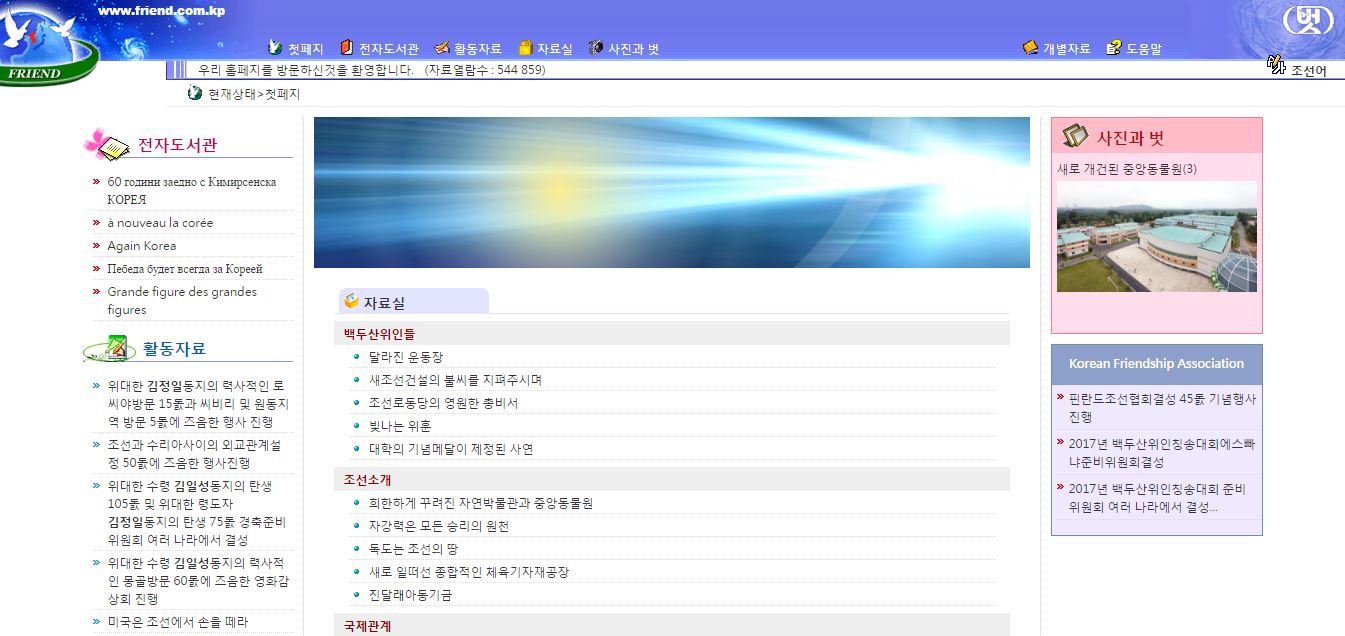Click the handshake icon beside 활동자료
Screen dimensions: 1345x636
(x=442, y=48)
